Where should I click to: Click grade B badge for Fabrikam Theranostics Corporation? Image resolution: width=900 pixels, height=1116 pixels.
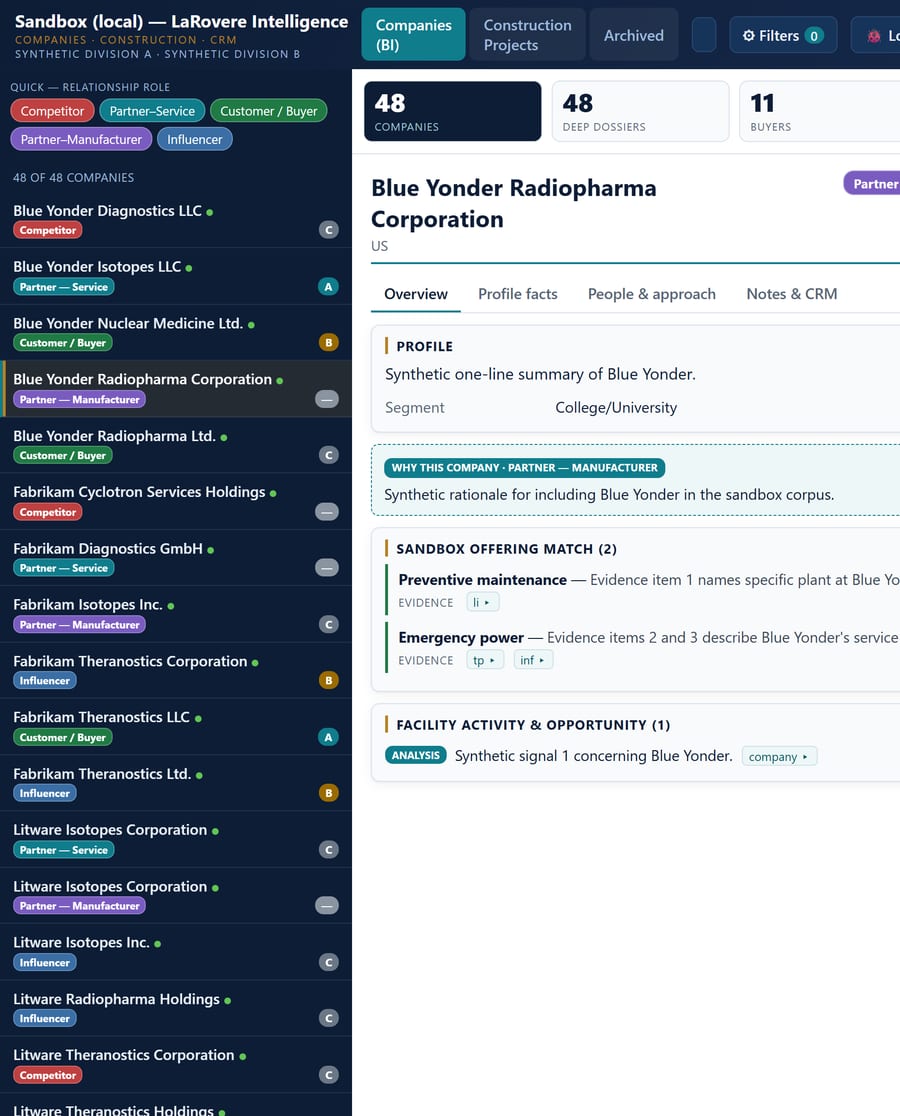tap(328, 680)
